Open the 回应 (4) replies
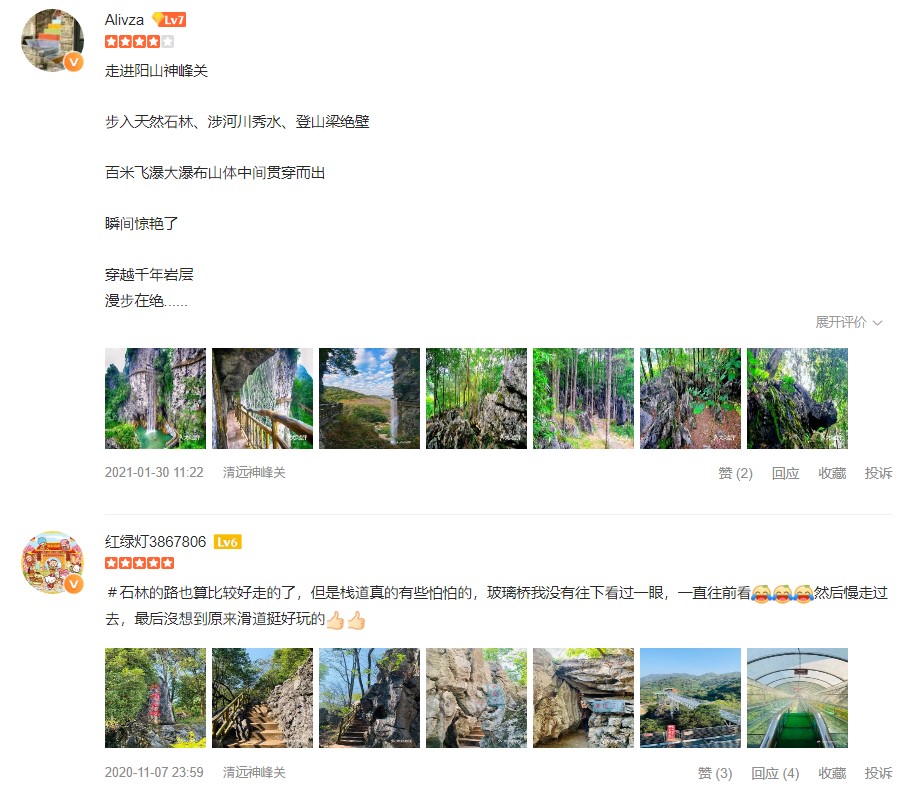This screenshot has width=911, height=794. click(x=775, y=773)
